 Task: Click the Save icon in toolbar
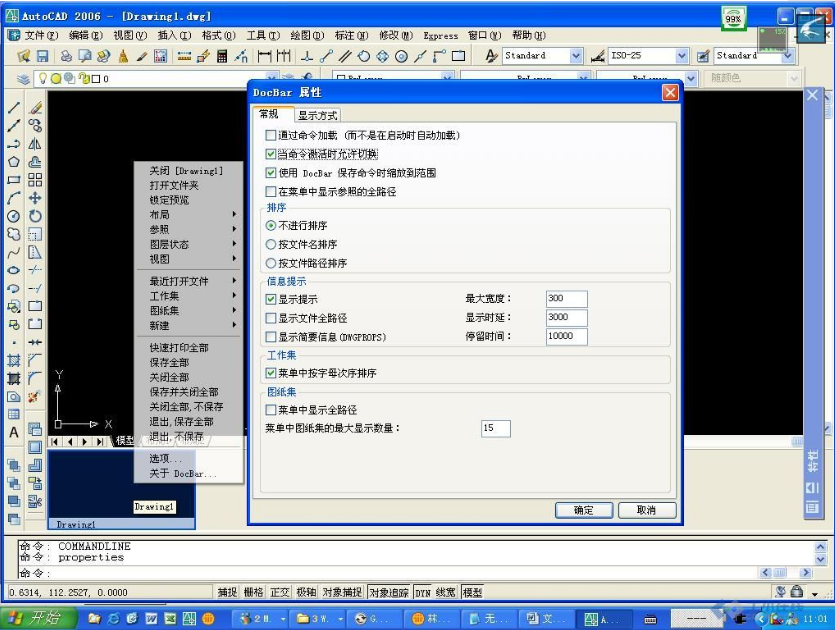tap(43, 56)
